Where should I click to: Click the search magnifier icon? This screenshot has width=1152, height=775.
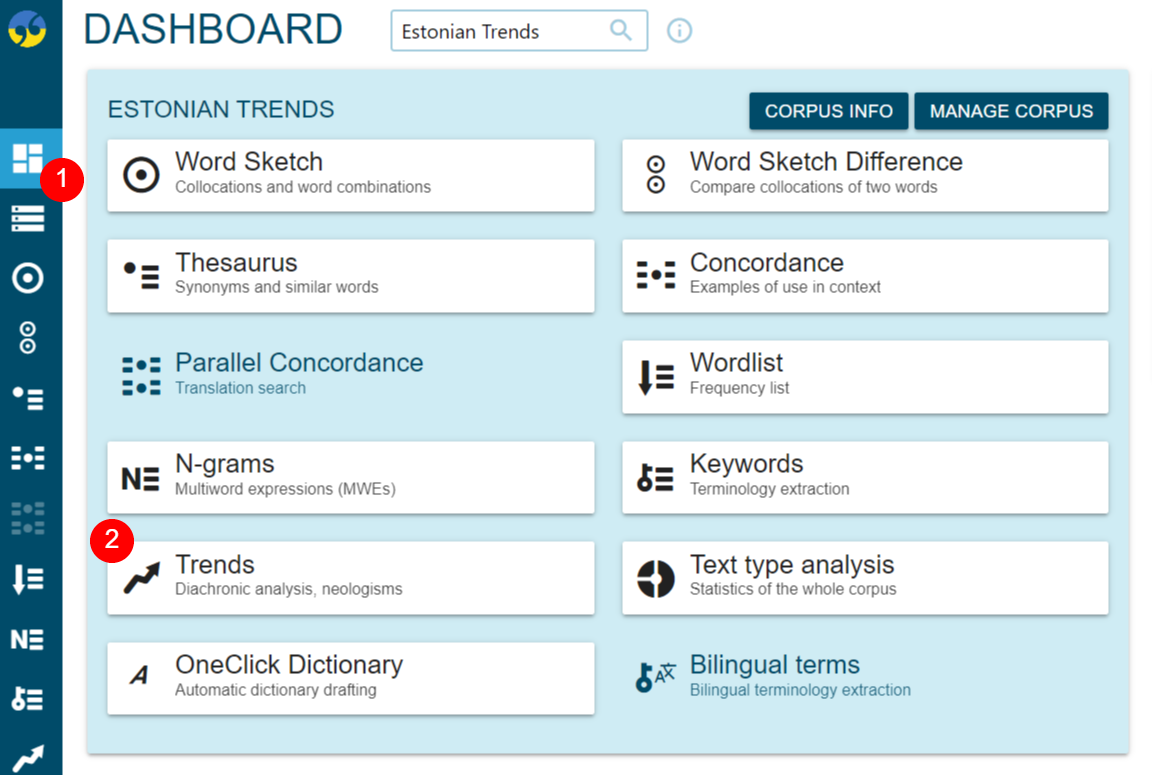622,31
